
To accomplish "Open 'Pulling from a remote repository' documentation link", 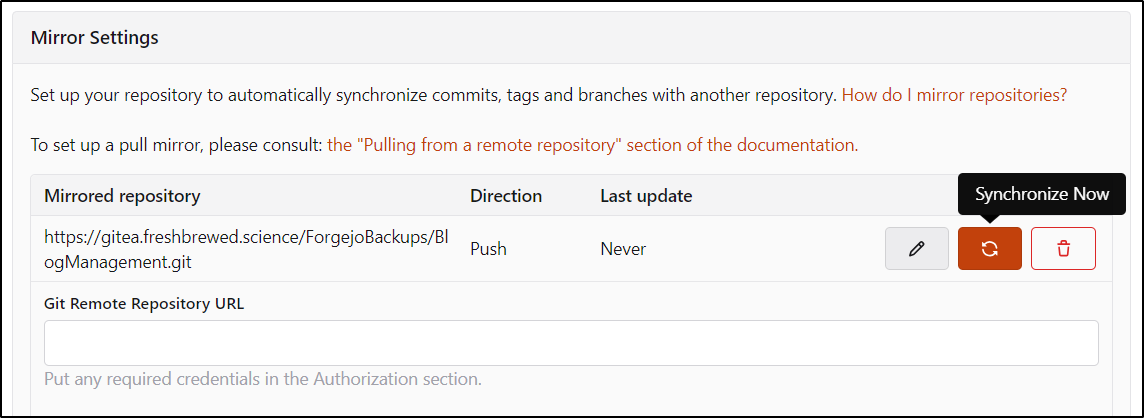I will [592, 145].
